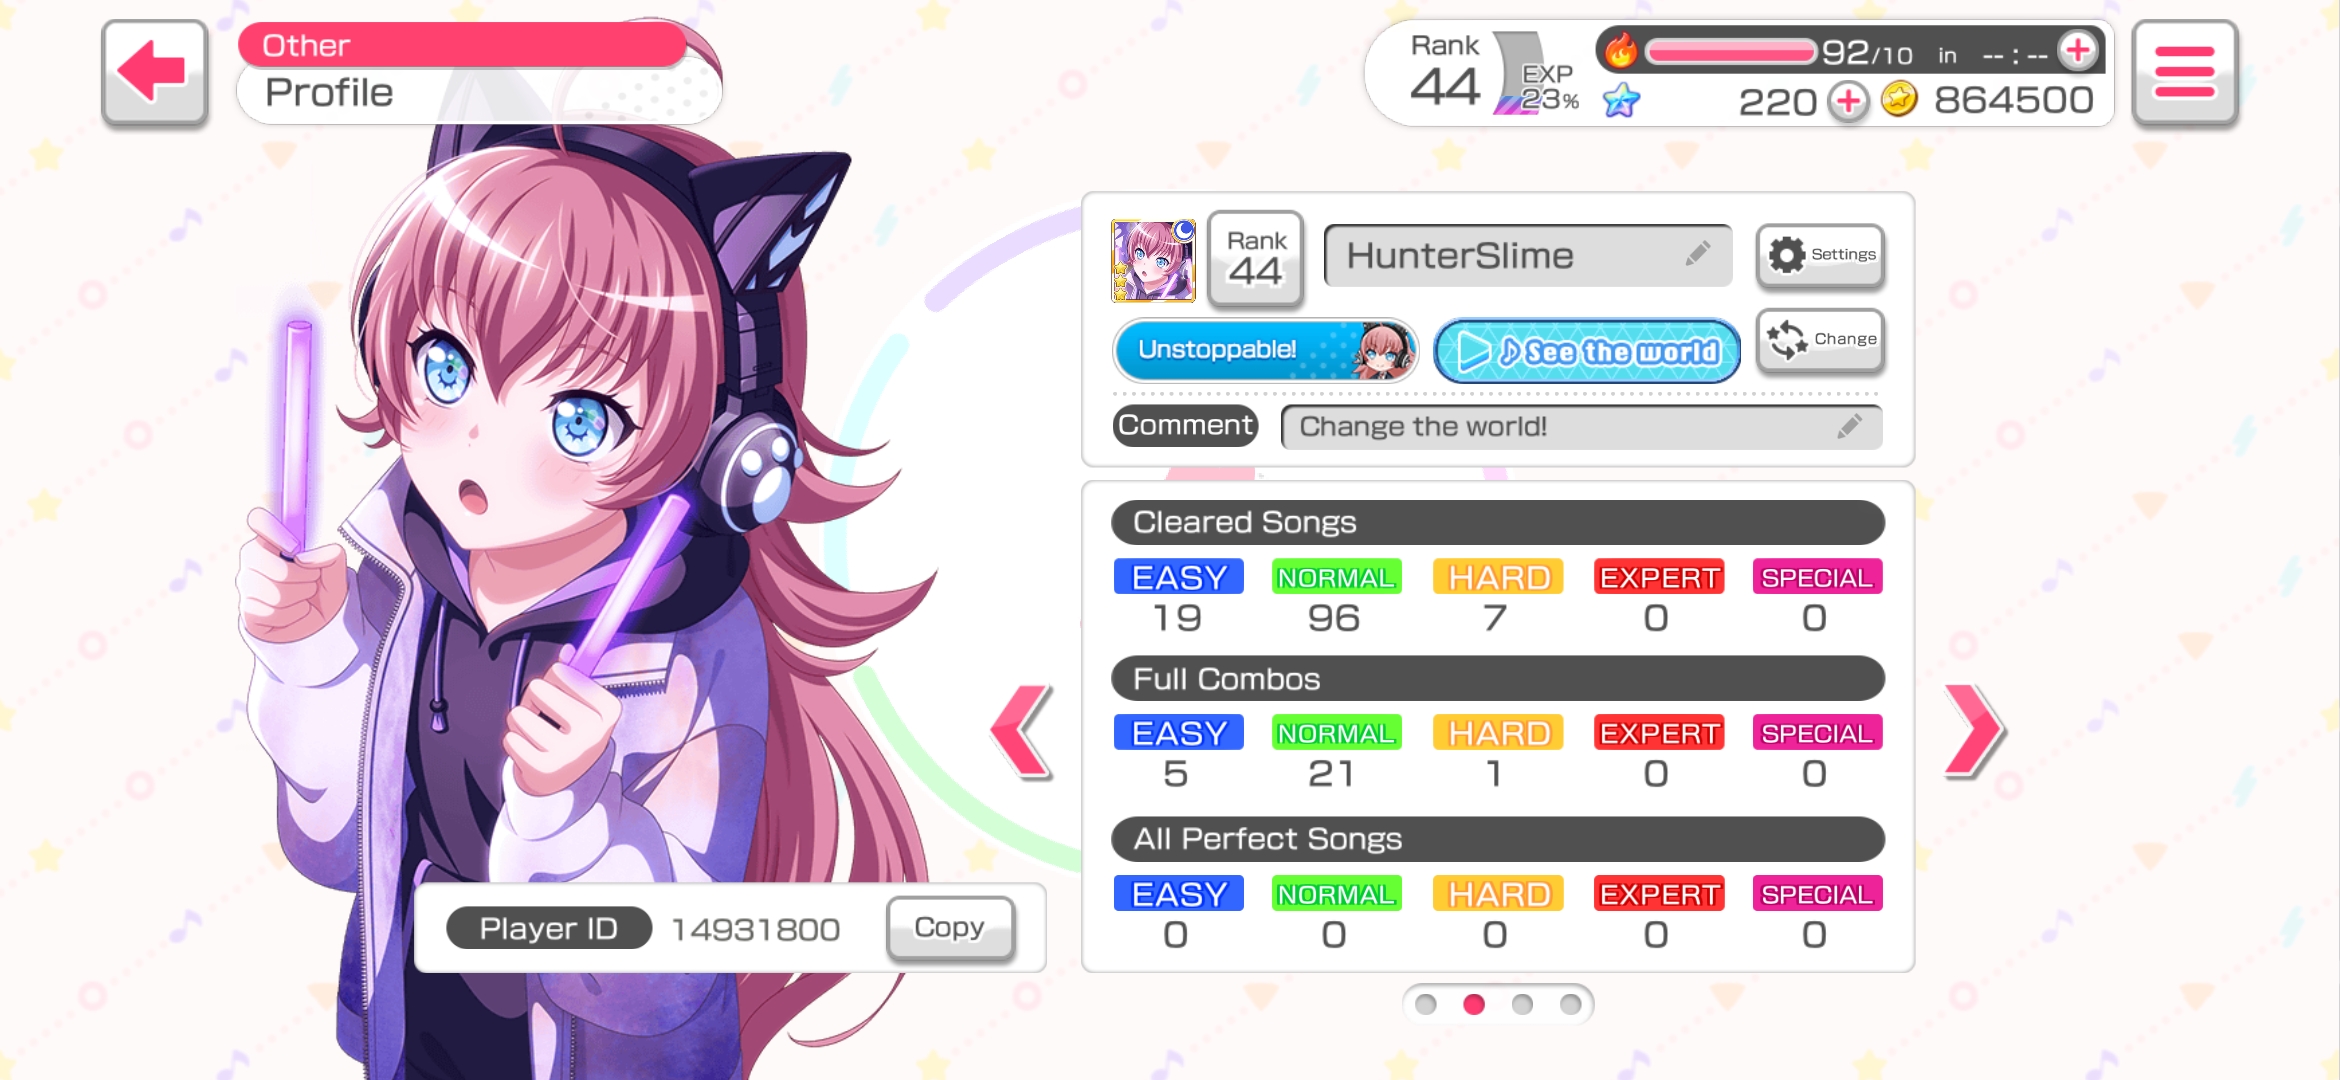Tap the pink back arrow button
This screenshot has width=2340, height=1080.
(x=154, y=73)
